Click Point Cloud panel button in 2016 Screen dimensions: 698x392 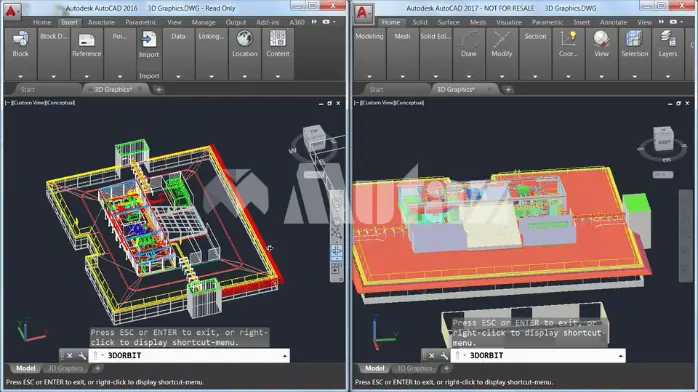pyautogui.click(x=120, y=54)
